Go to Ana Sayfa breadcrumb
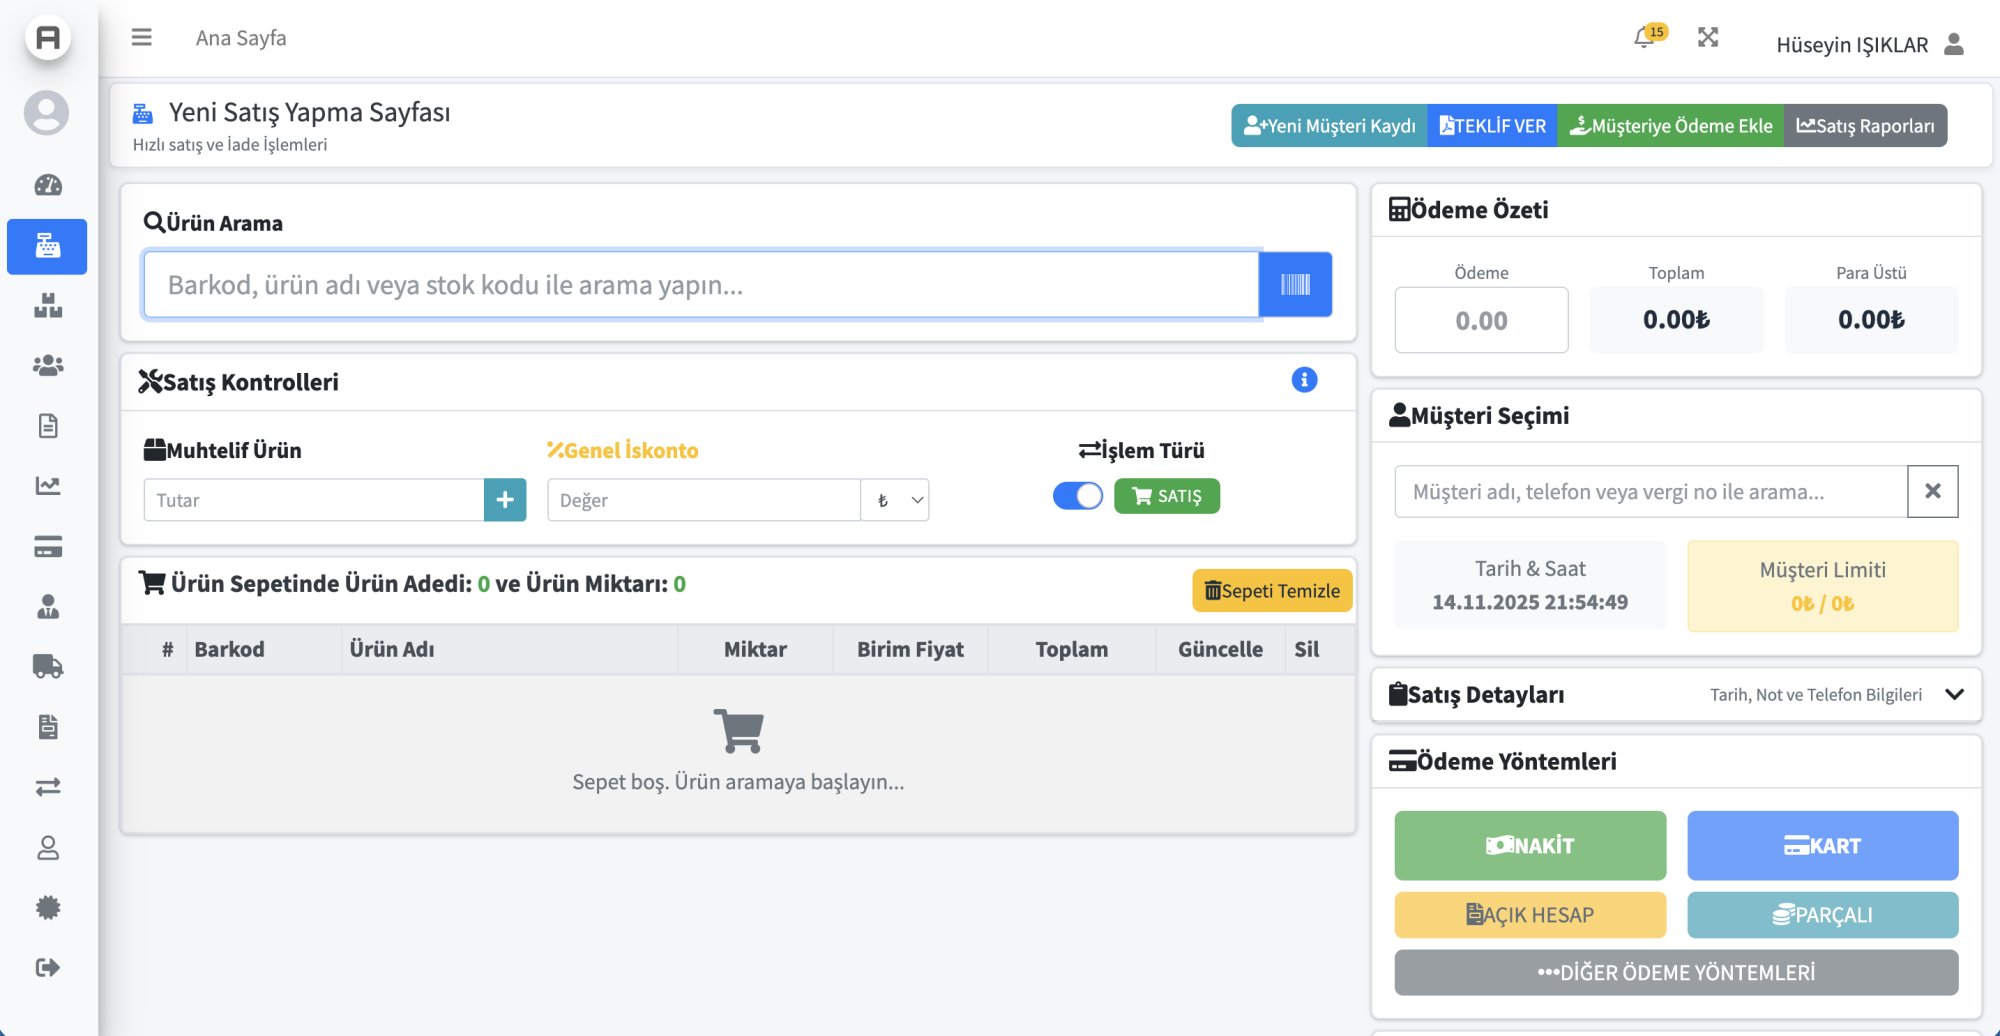The width and height of the screenshot is (2000, 1036). (241, 38)
